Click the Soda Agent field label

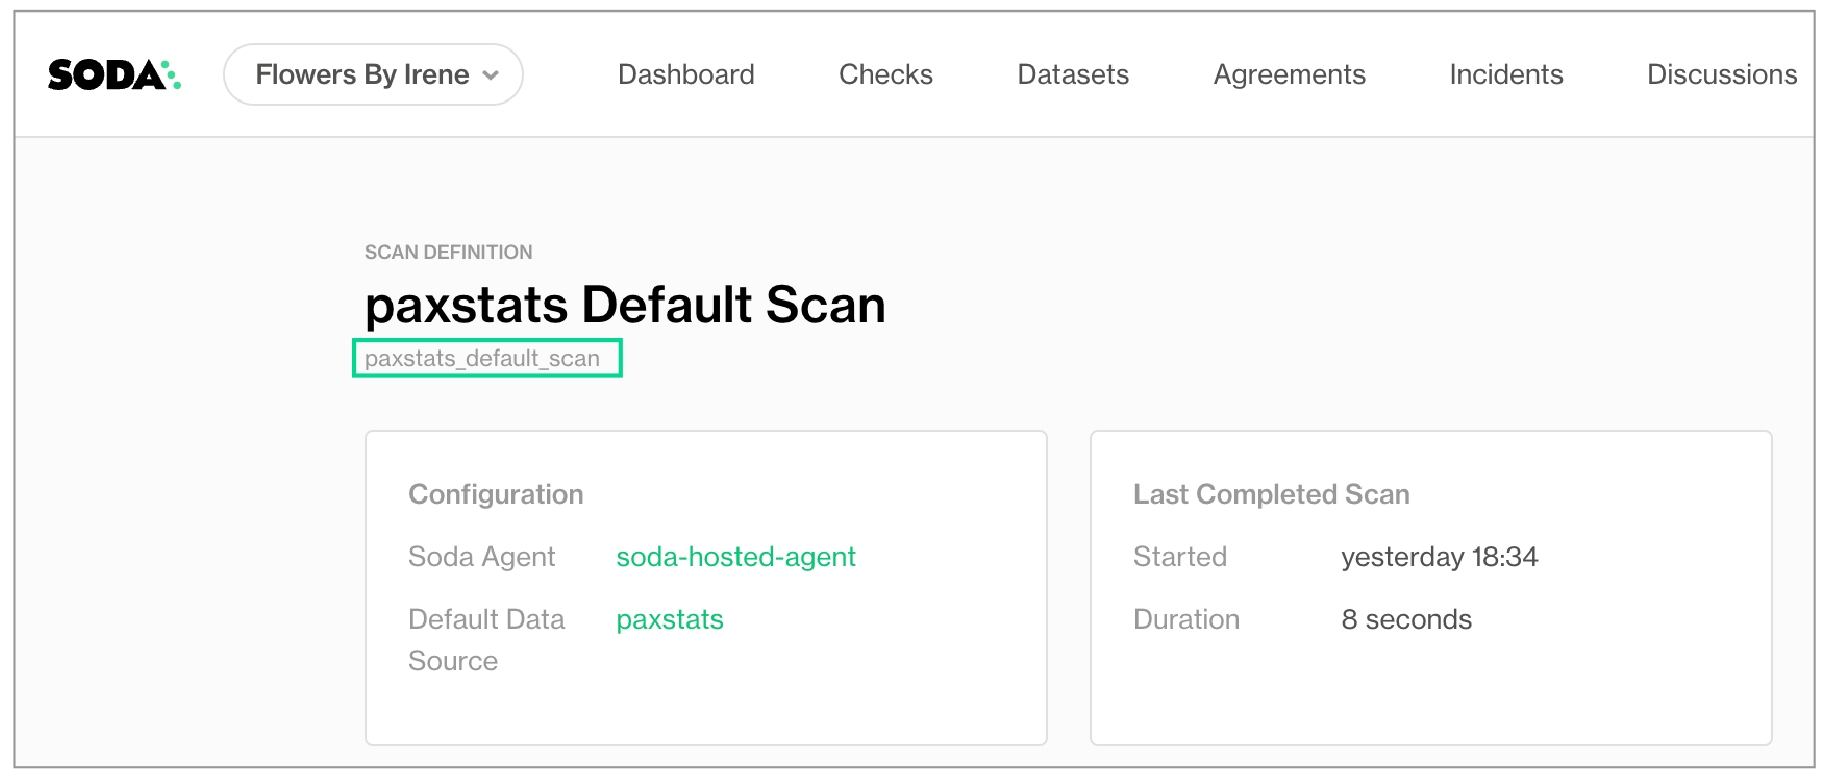pos(481,557)
